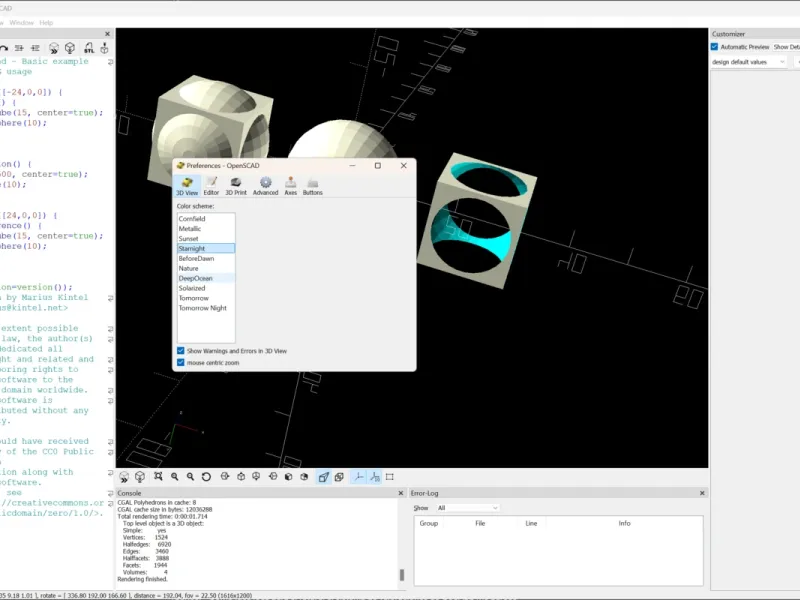Click Show Details button in Customizer
This screenshot has height=600, width=800.
coord(786,47)
